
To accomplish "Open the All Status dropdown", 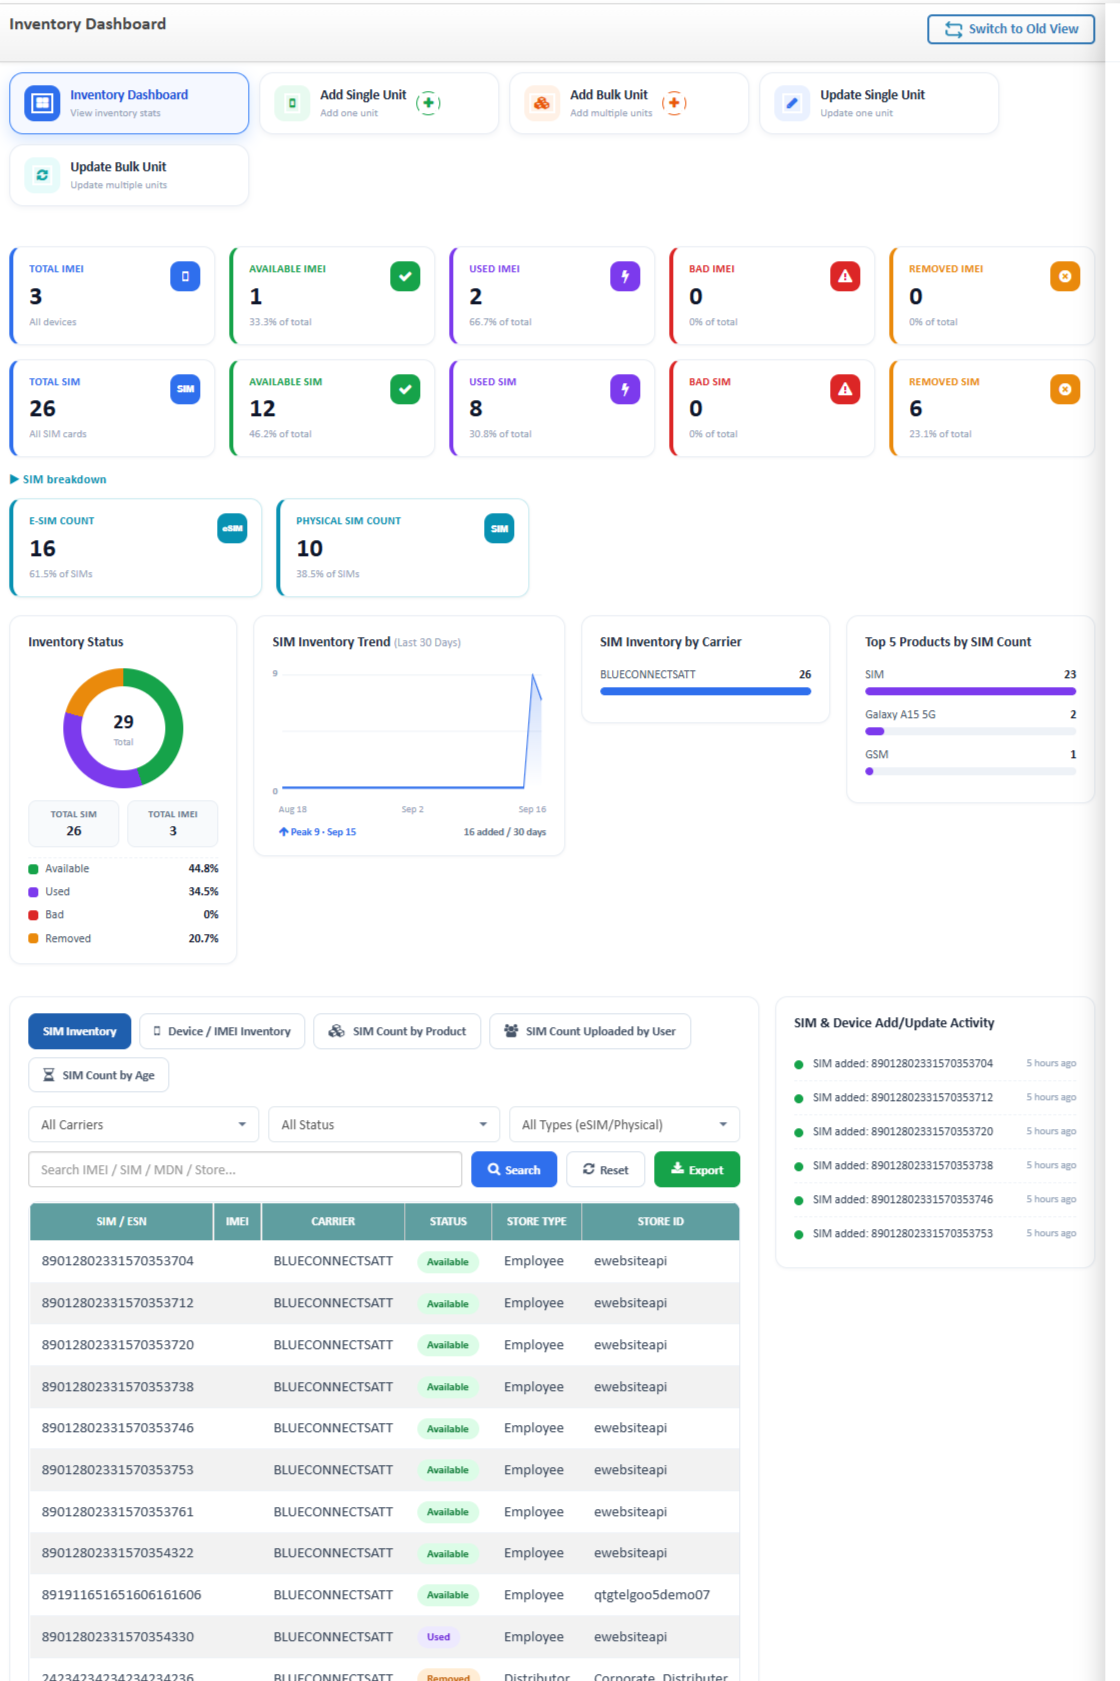I will click(384, 1124).
